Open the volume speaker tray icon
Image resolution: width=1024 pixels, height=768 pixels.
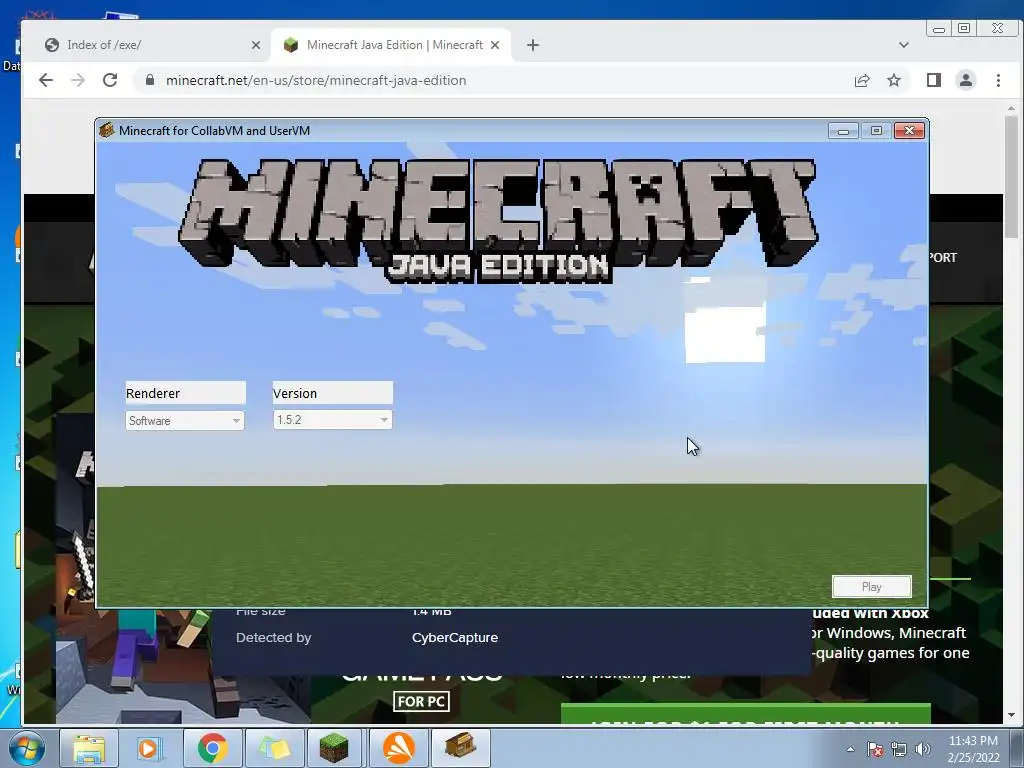coord(923,749)
